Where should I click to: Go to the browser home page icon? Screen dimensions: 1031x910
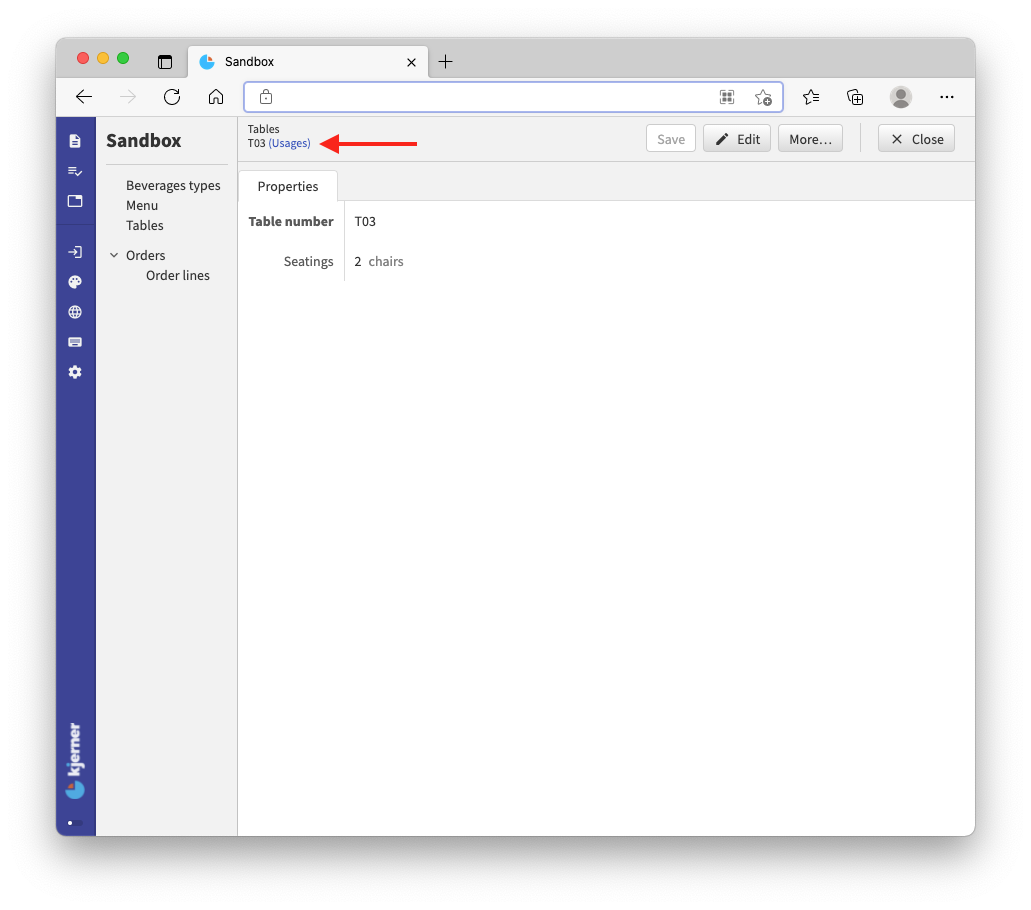click(x=216, y=97)
